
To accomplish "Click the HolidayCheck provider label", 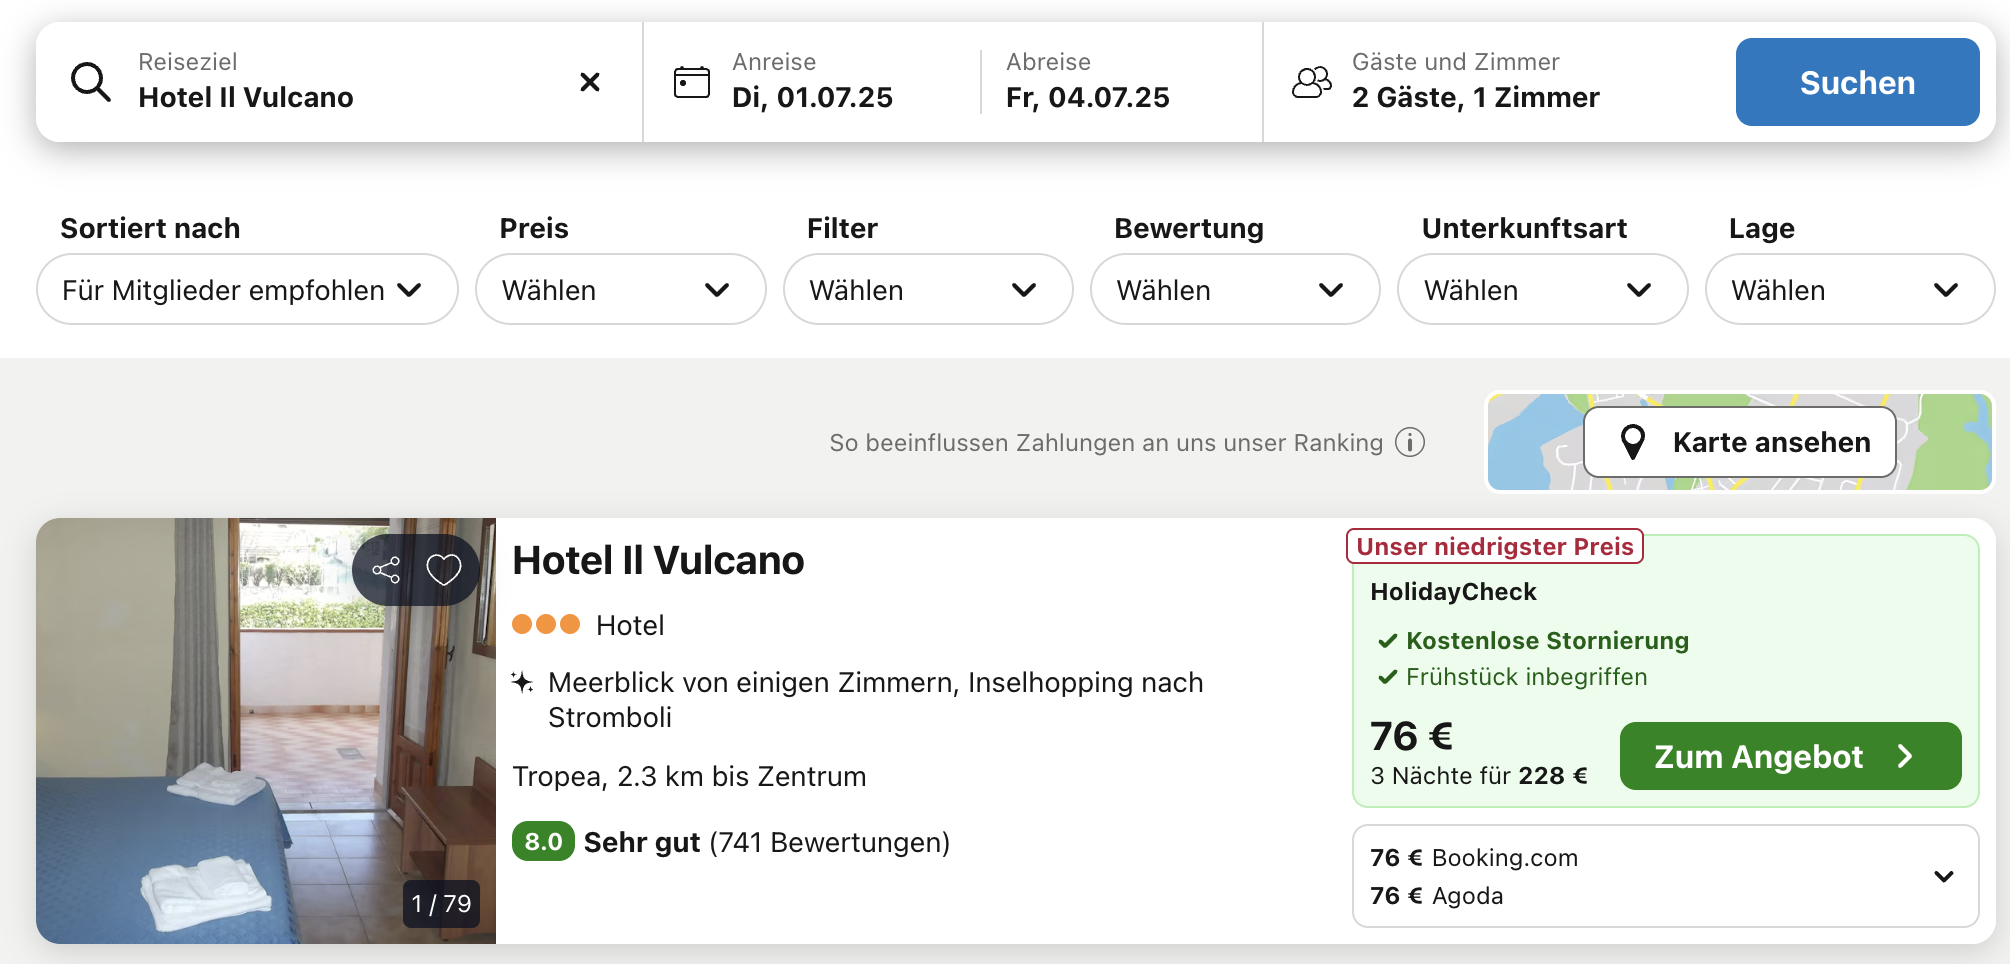I will coord(1453,591).
